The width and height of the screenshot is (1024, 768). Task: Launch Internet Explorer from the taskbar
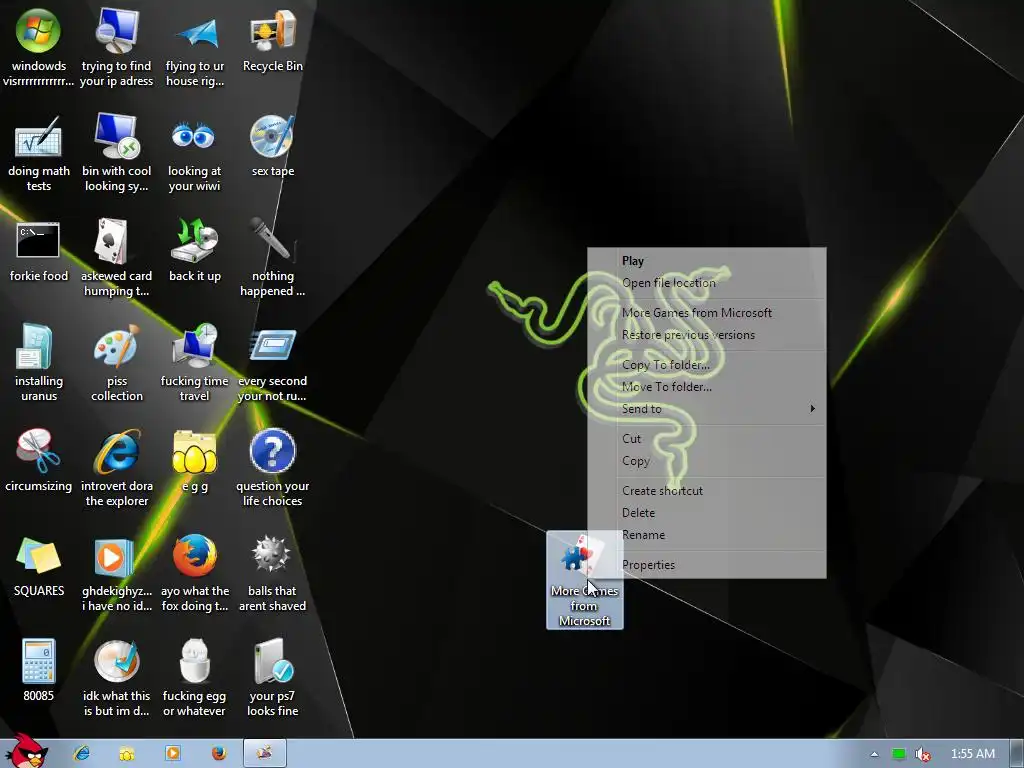[82, 753]
